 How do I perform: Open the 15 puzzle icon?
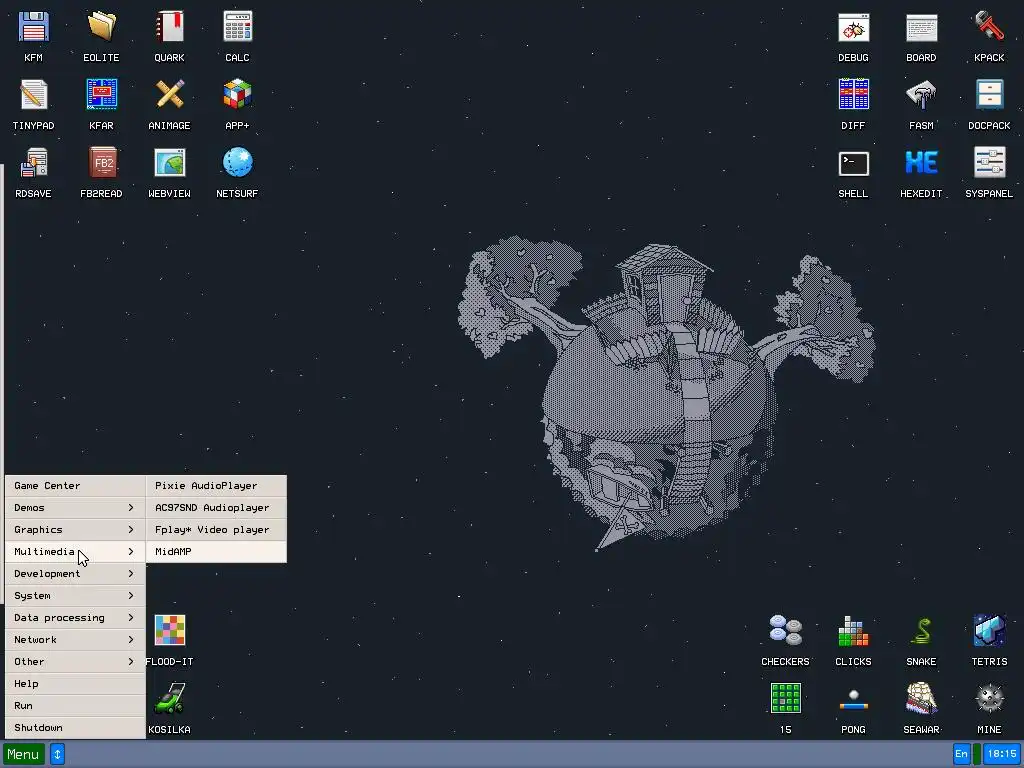[x=786, y=699]
